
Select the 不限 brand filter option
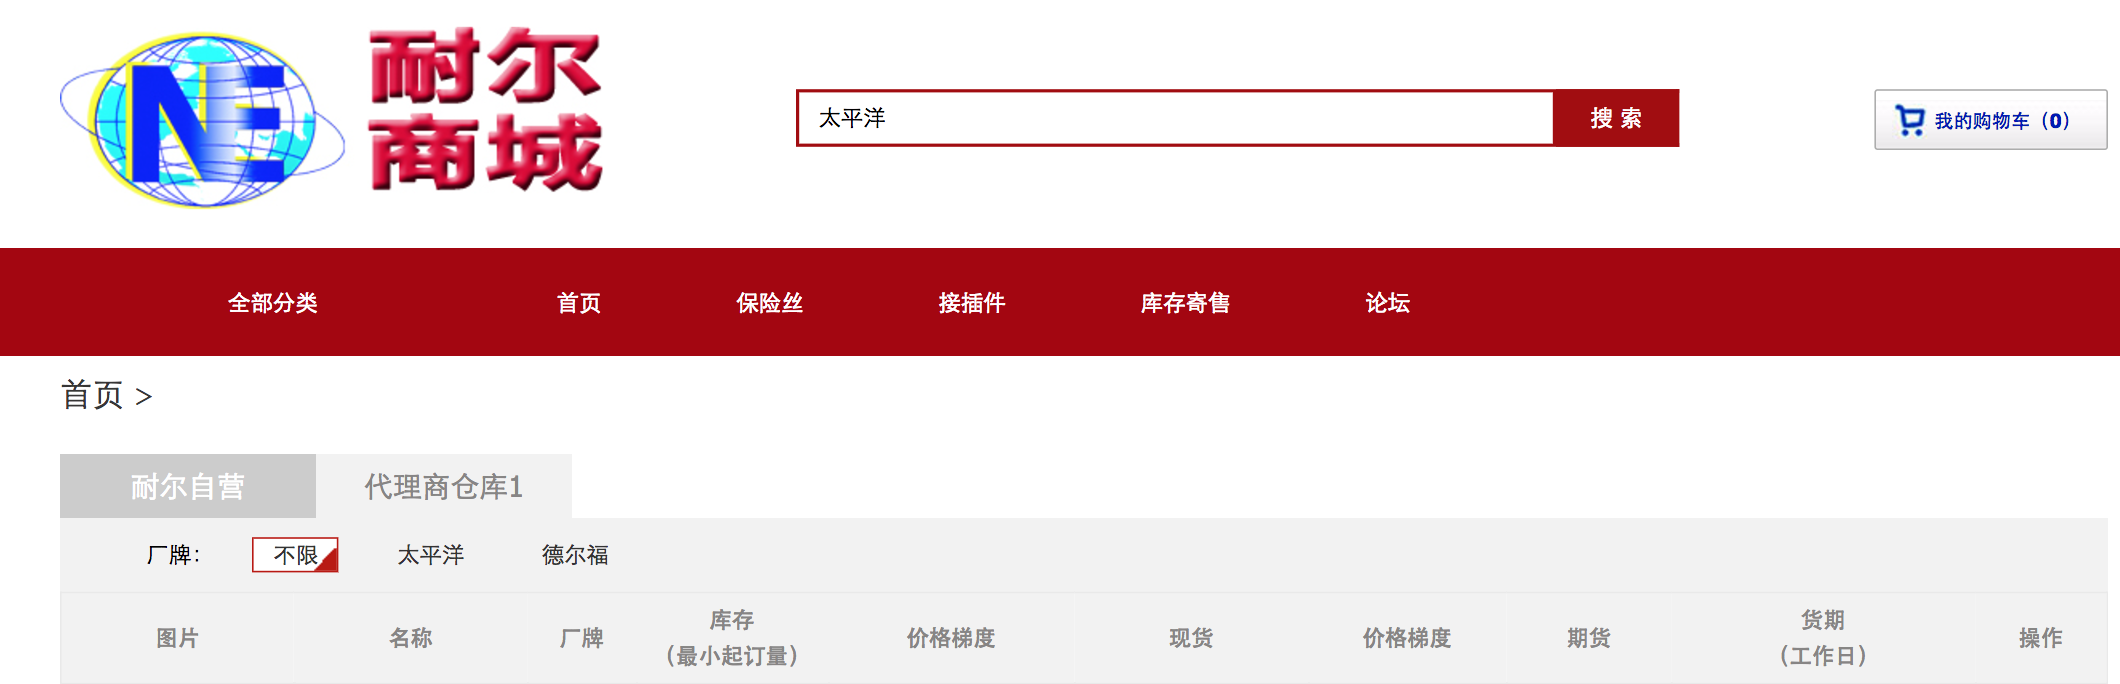click(295, 555)
